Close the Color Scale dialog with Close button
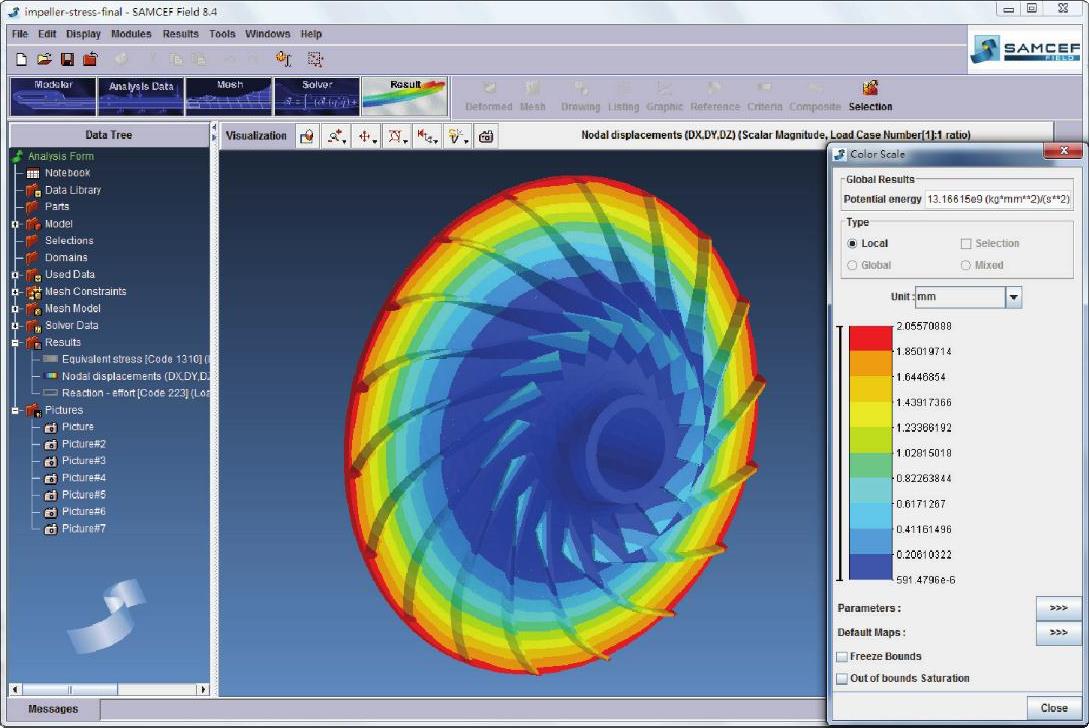 1053,708
